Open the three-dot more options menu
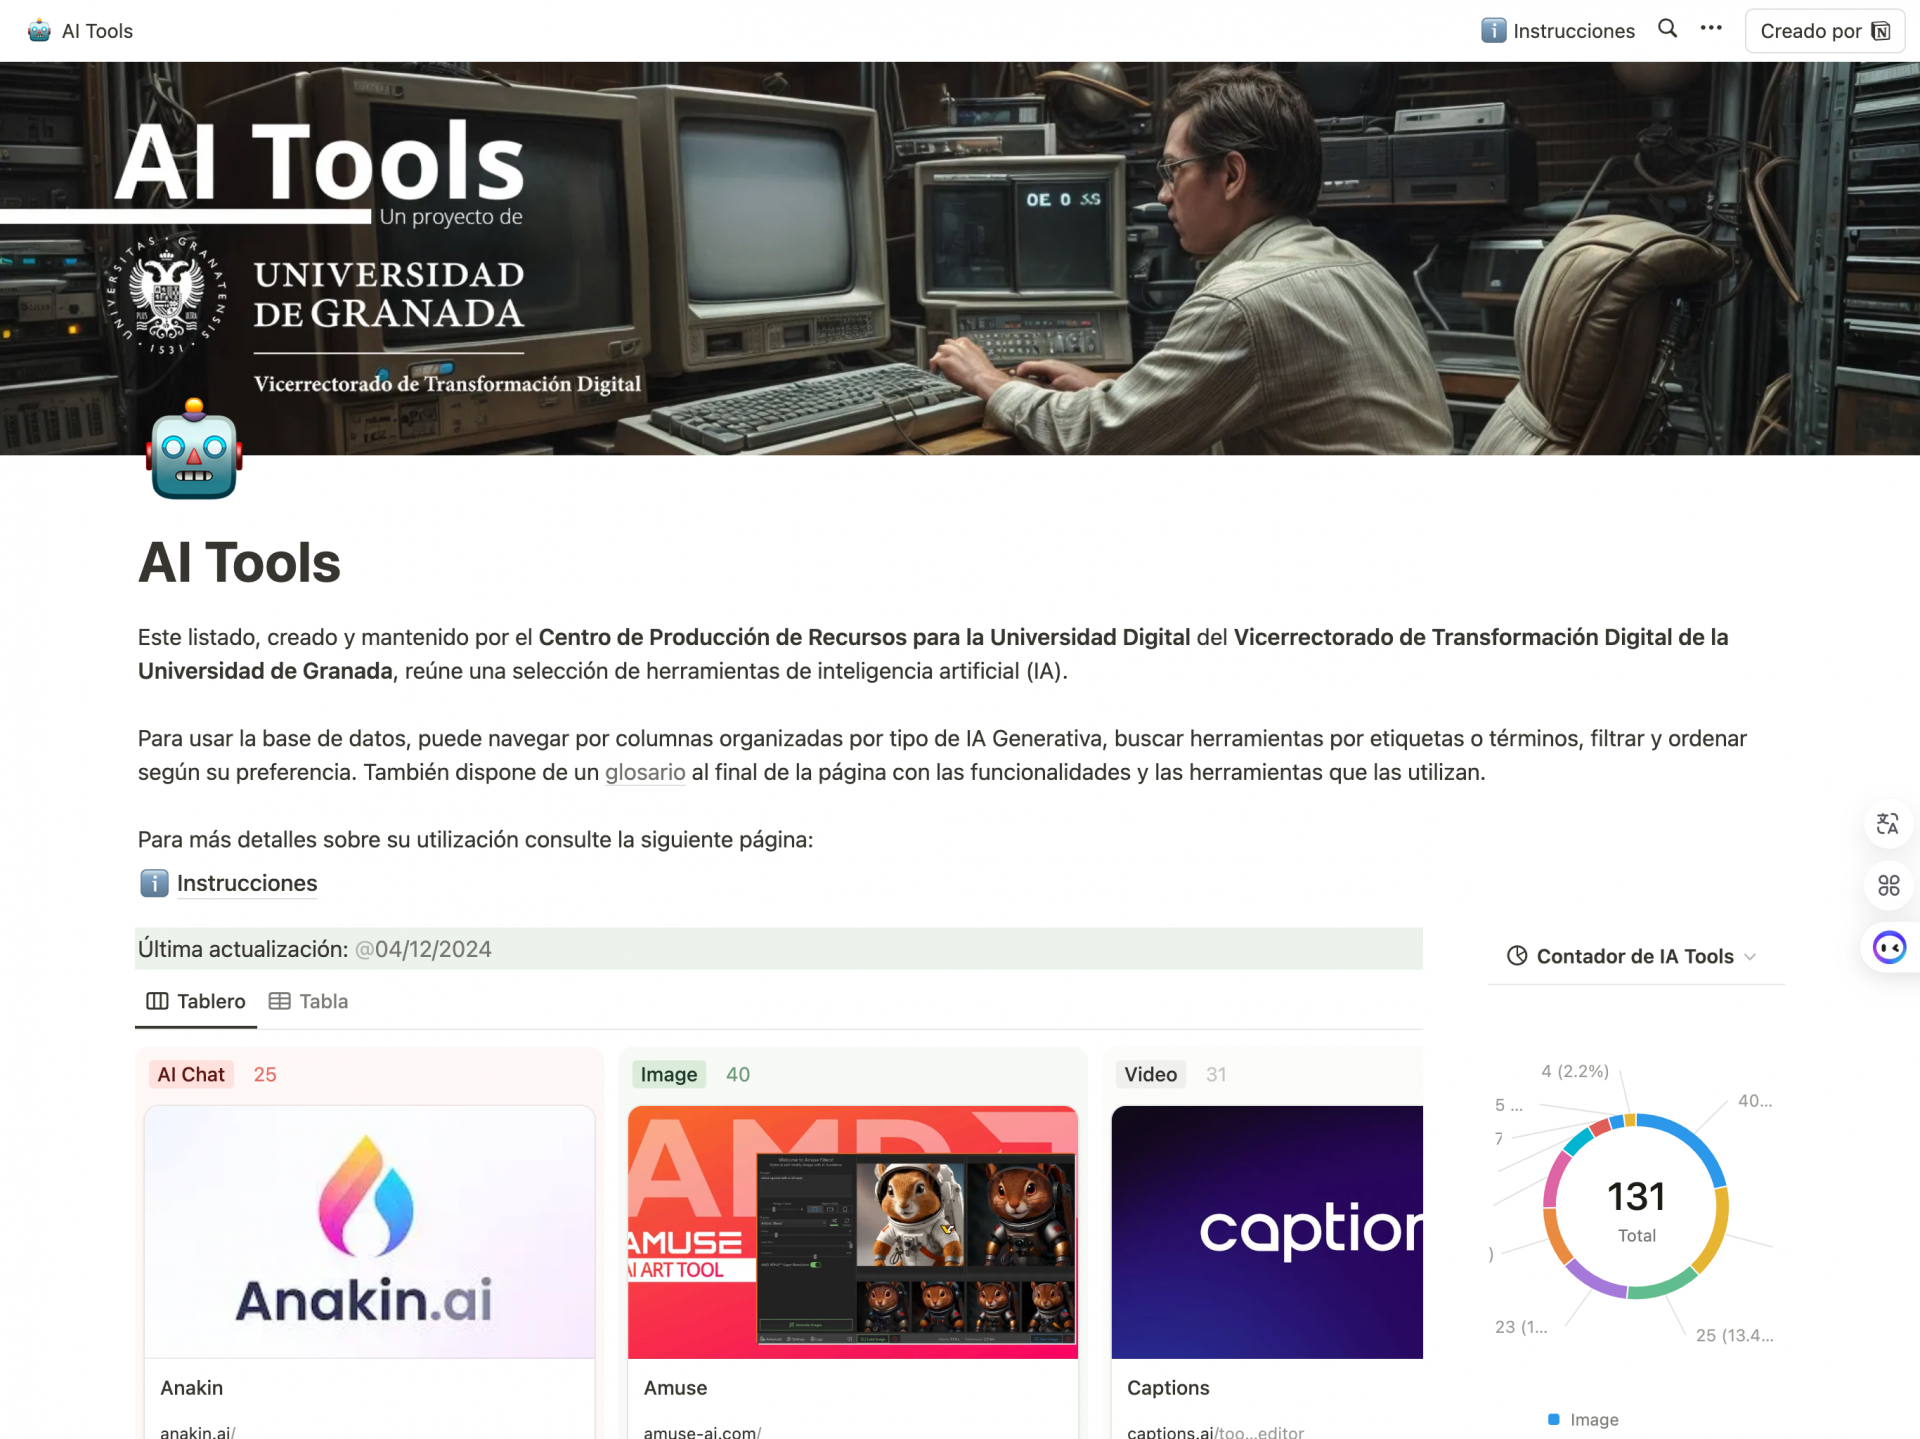 1711,29
